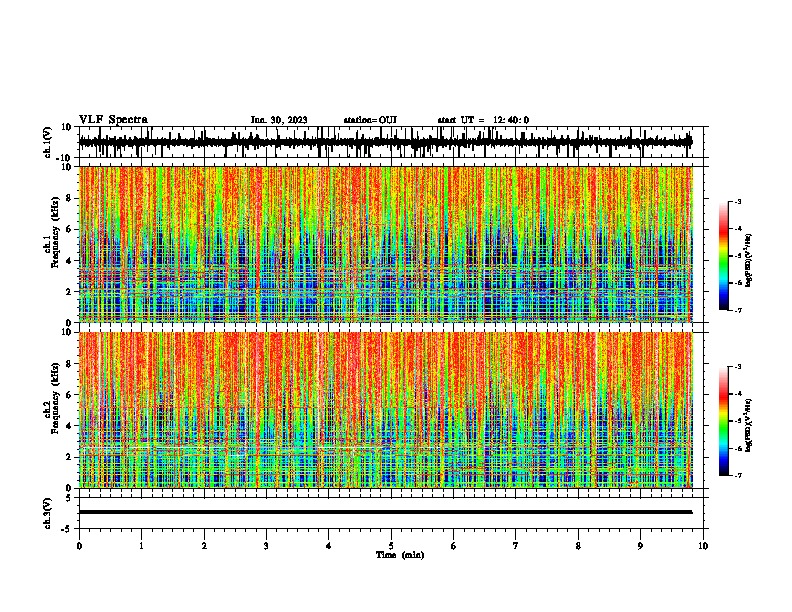Screen dimensions: 792x612
Task: Click the ch.1 voltage waveform trace
Action: click(385, 142)
